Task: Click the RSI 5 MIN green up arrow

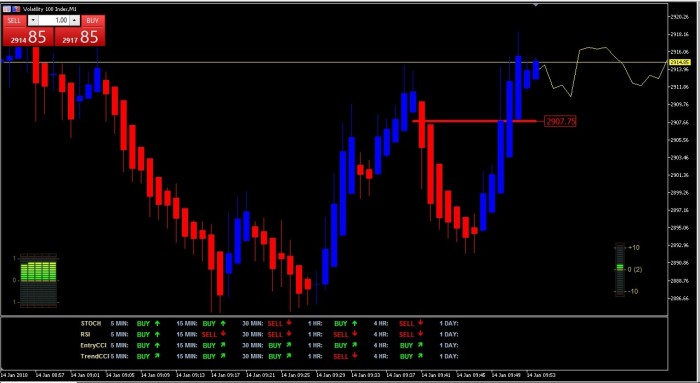Action: (x=157, y=334)
